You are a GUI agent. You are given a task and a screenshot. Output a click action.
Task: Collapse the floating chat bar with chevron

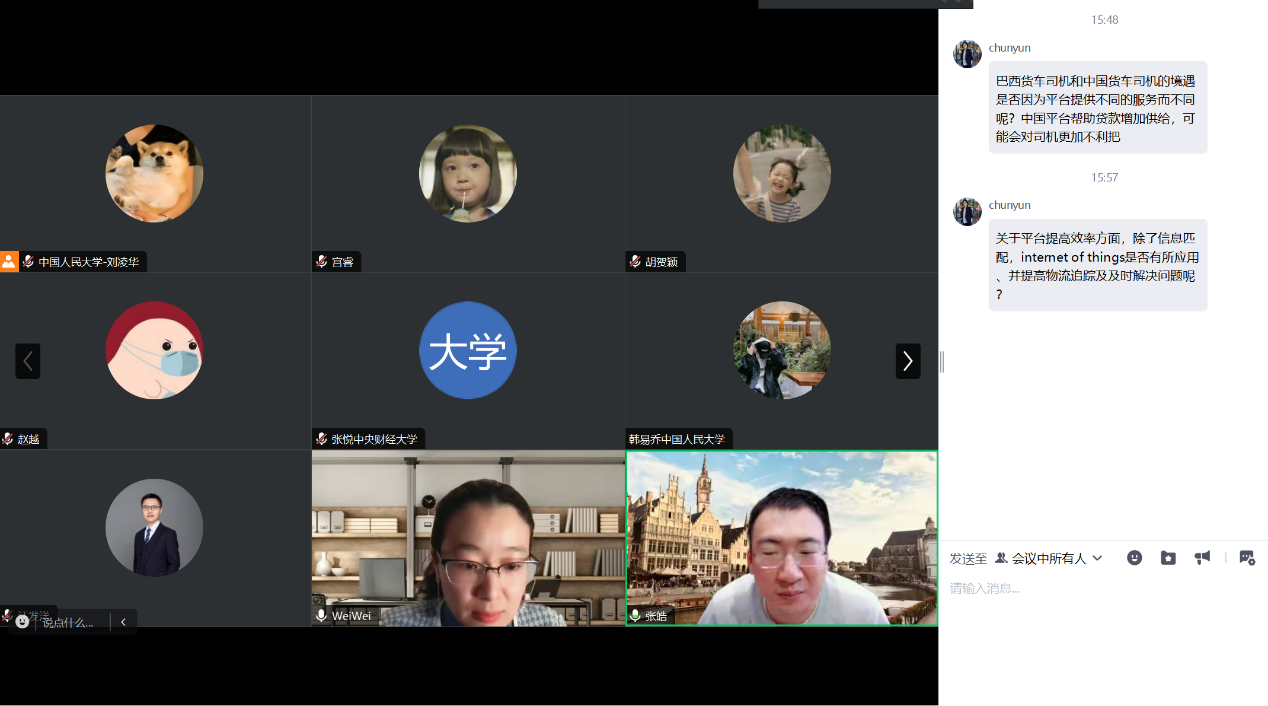pyautogui.click(x=123, y=622)
